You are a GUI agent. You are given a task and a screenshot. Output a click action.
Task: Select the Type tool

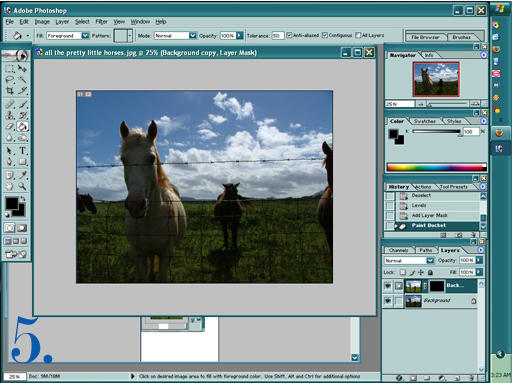click(22, 151)
